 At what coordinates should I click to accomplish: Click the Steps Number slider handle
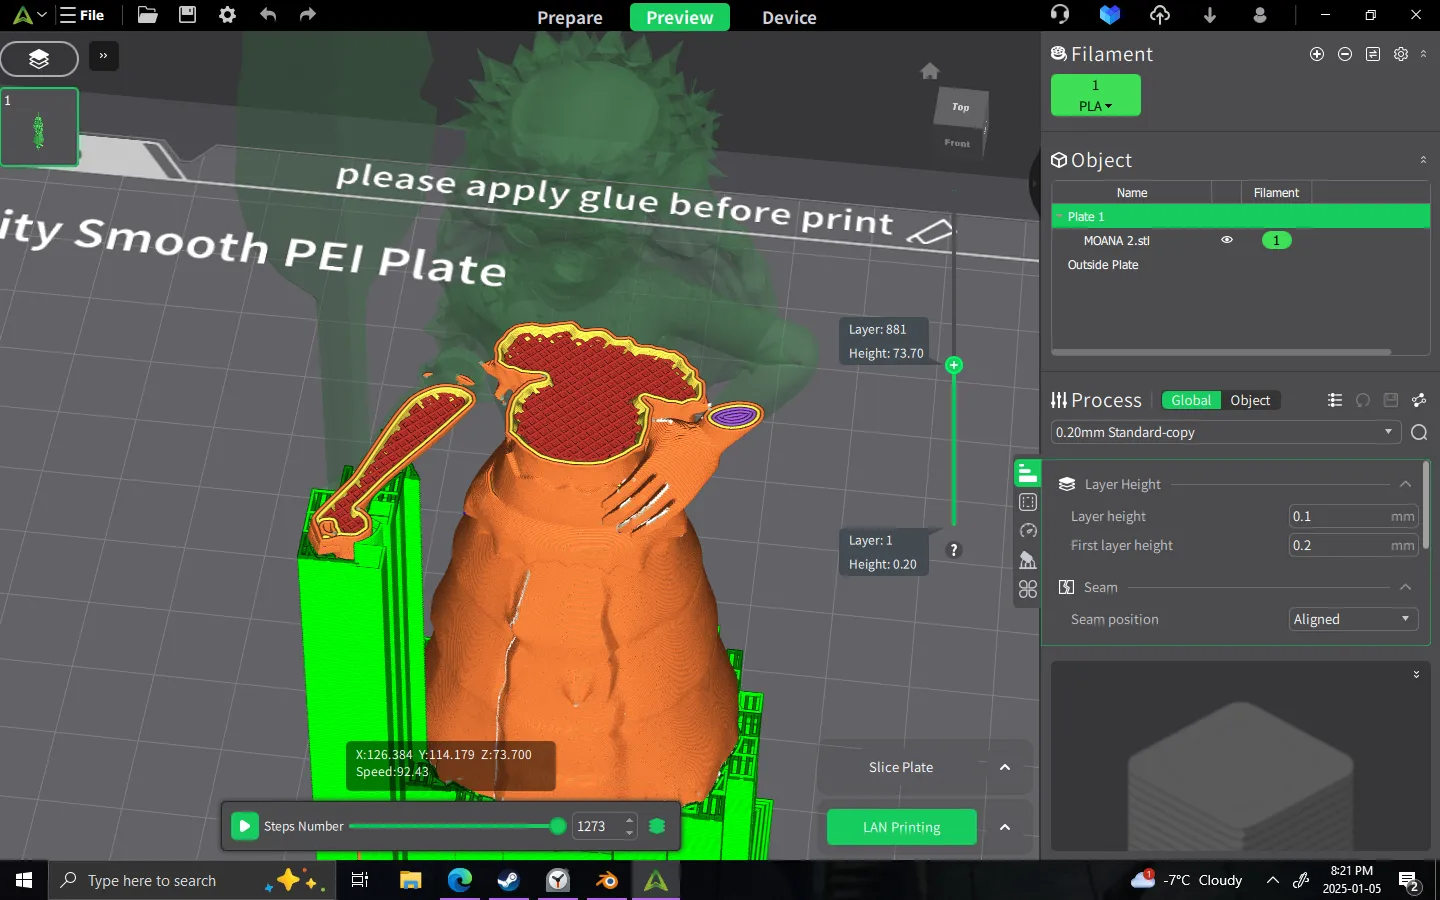[x=558, y=826]
